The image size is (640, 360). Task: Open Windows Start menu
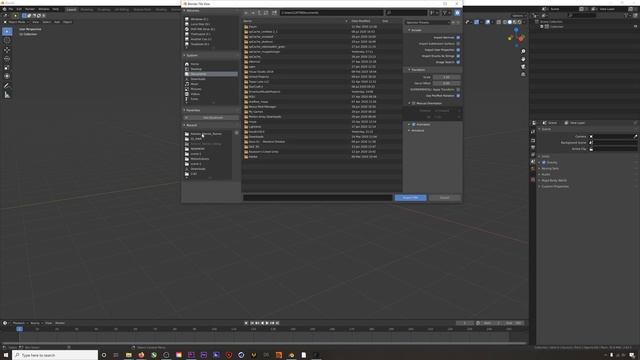tap(6, 355)
